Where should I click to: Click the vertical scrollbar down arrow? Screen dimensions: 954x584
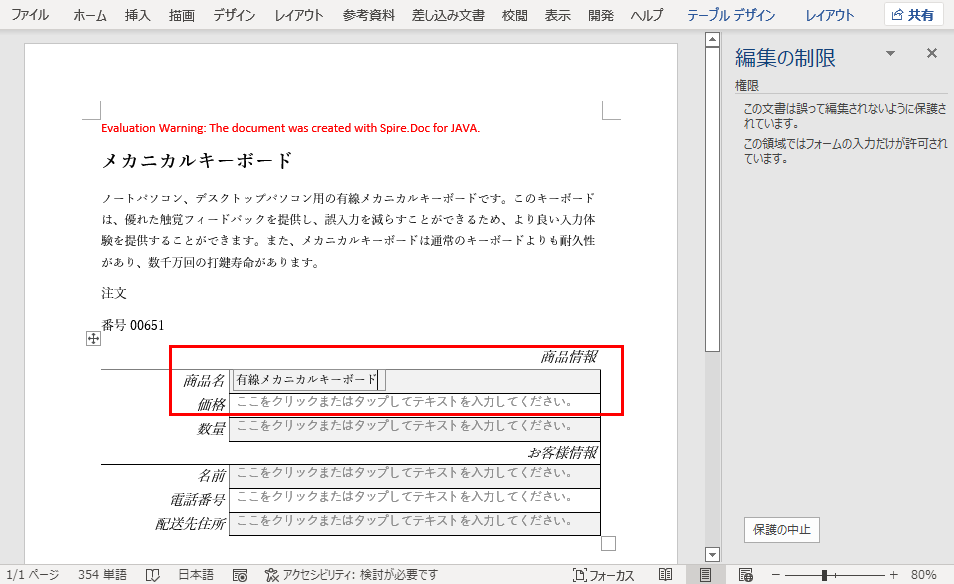coord(712,553)
